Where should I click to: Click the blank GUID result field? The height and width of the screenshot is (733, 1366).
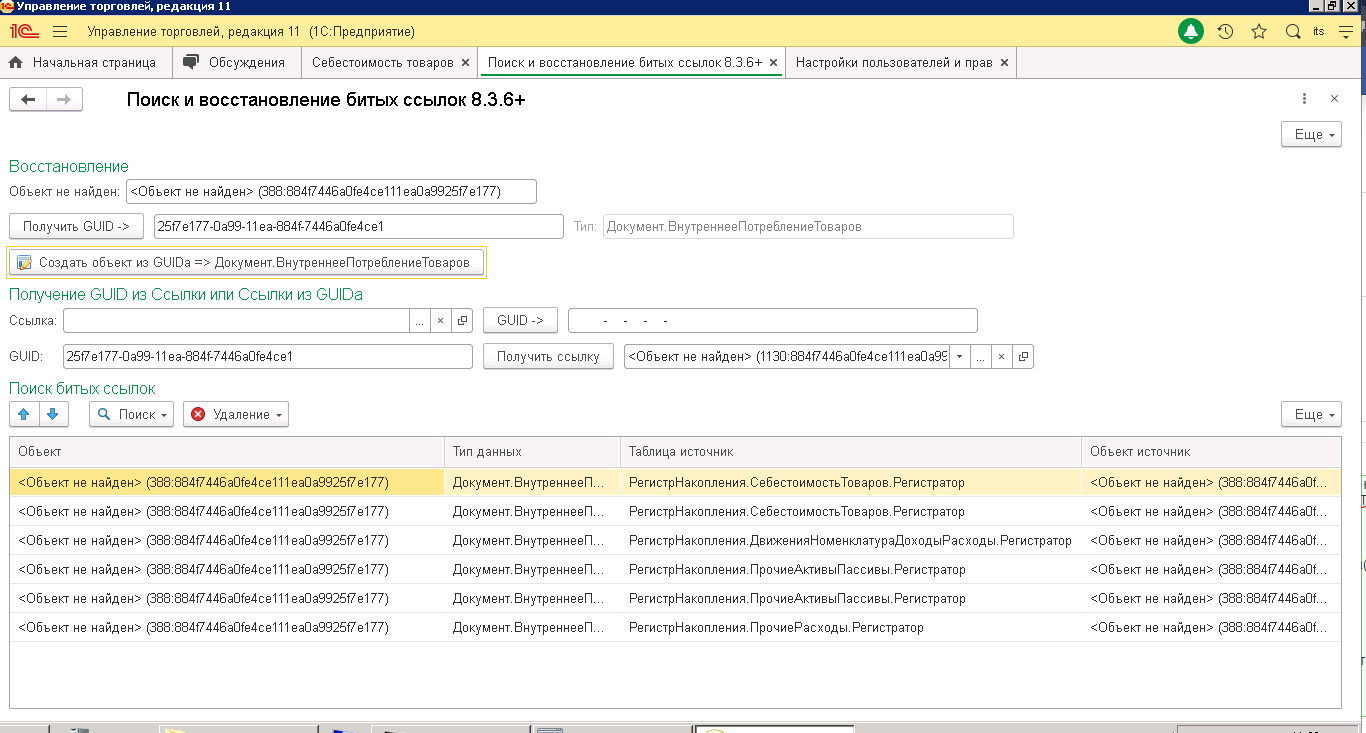[x=773, y=321]
